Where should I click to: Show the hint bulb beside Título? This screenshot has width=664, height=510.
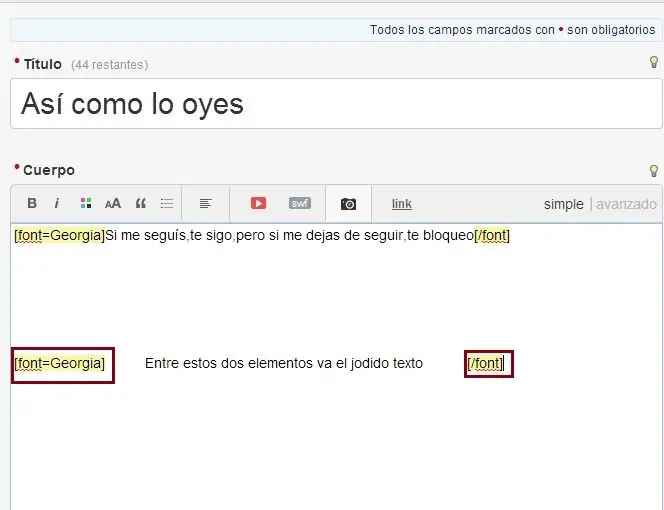654,62
